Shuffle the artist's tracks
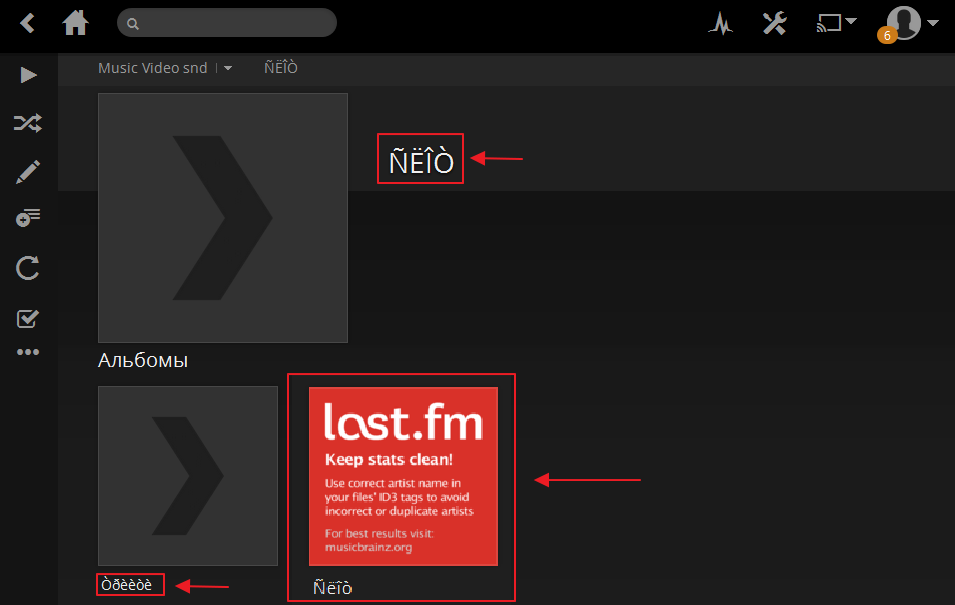Viewport: 955px width, 605px height. [x=28, y=123]
